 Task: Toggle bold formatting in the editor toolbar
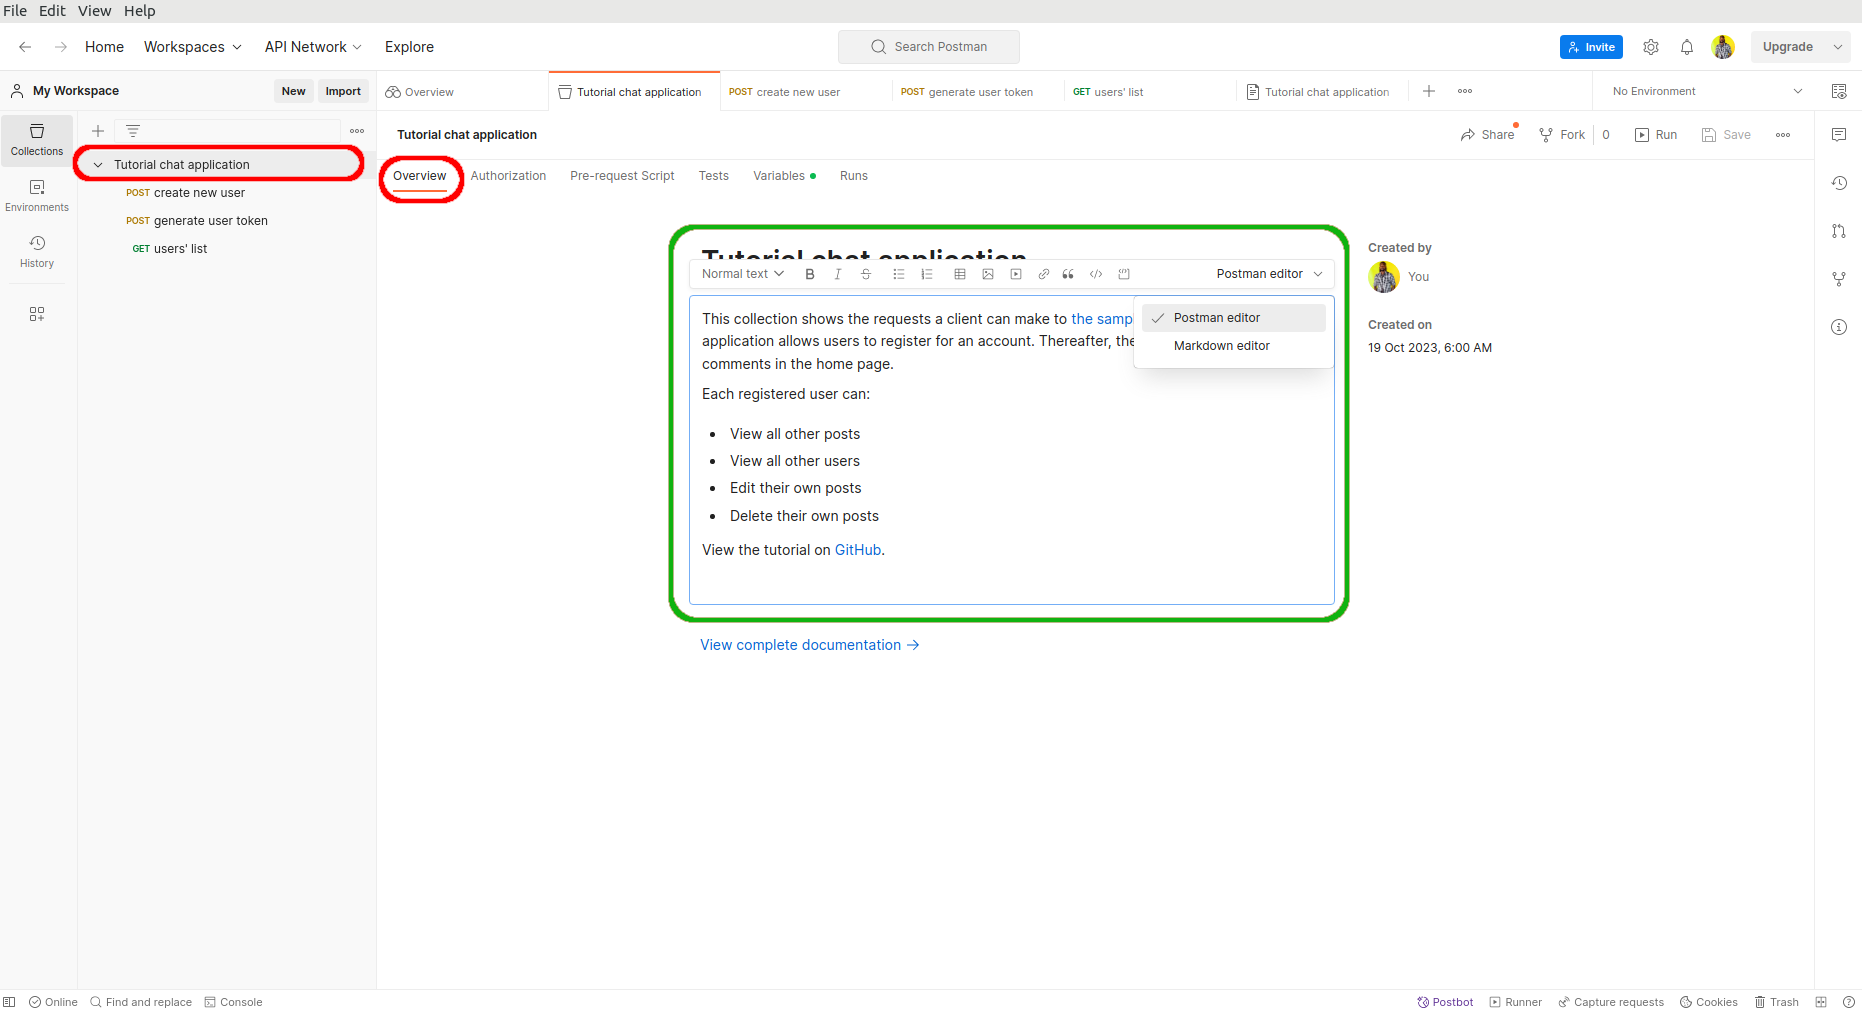tap(810, 274)
